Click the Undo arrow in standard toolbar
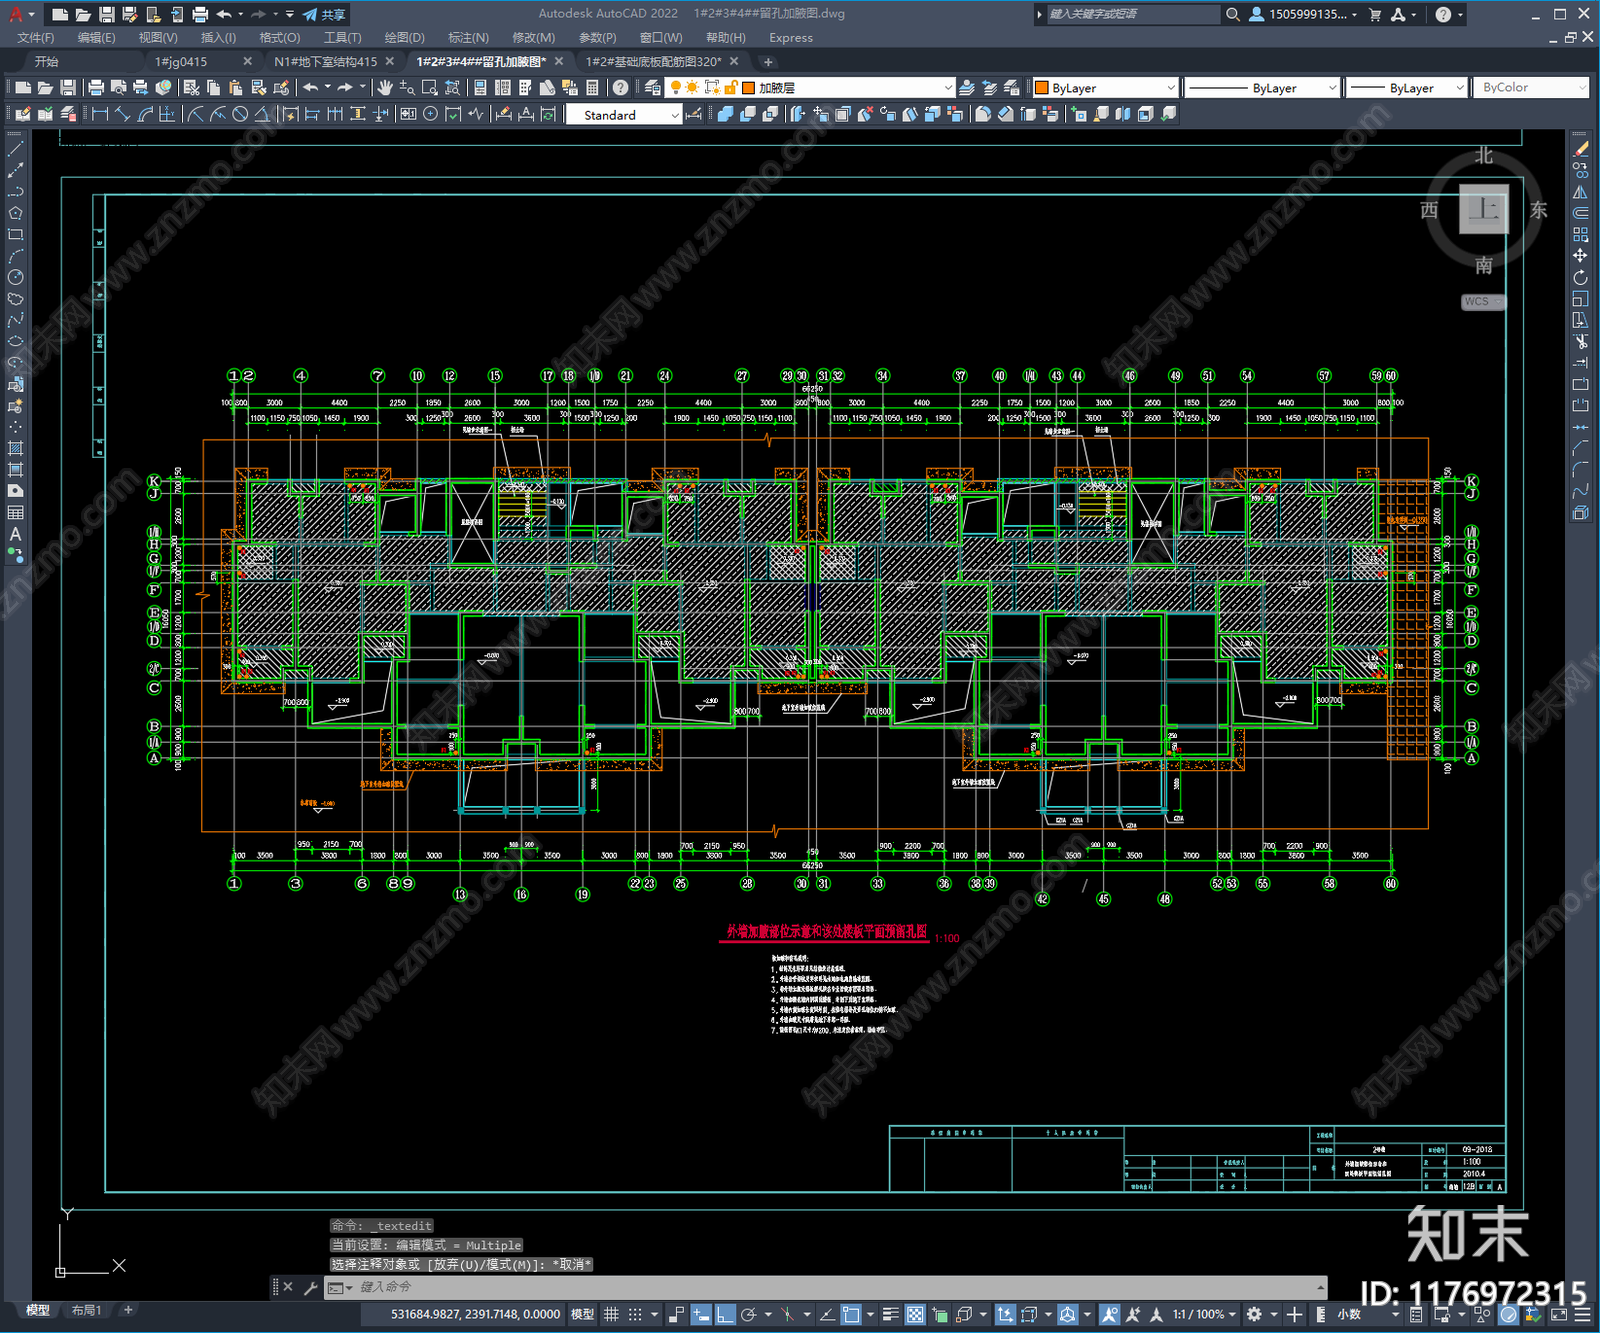 coord(311,88)
